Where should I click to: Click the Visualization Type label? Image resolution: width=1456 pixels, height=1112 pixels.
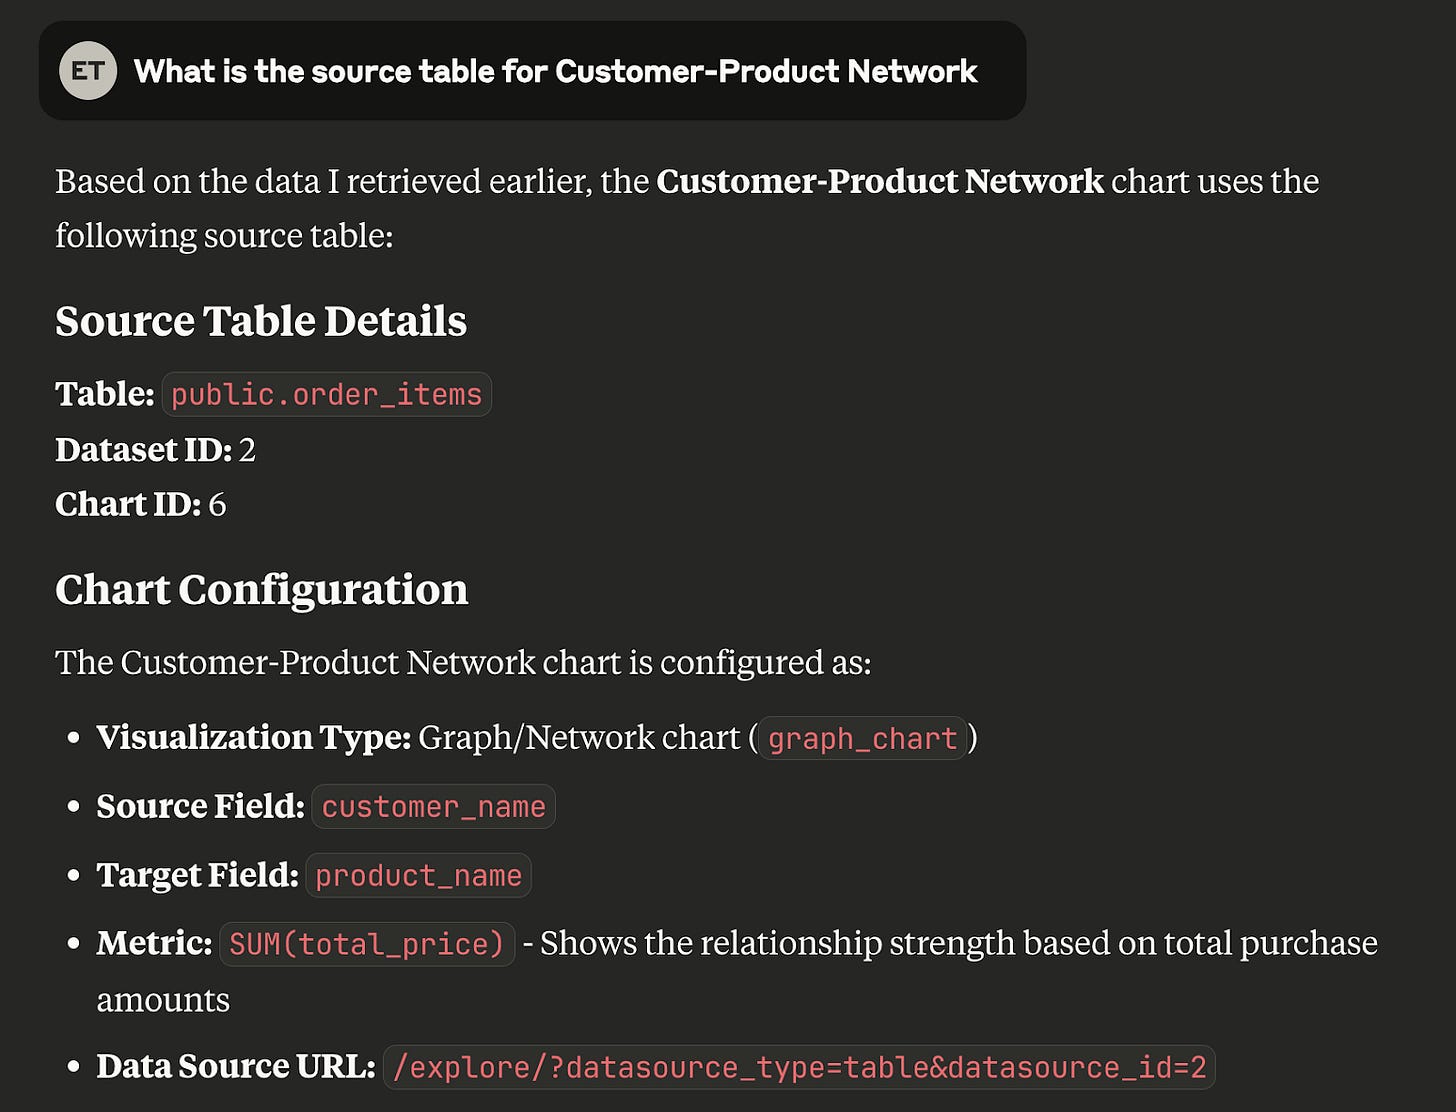pyautogui.click(x=254, y=738)
